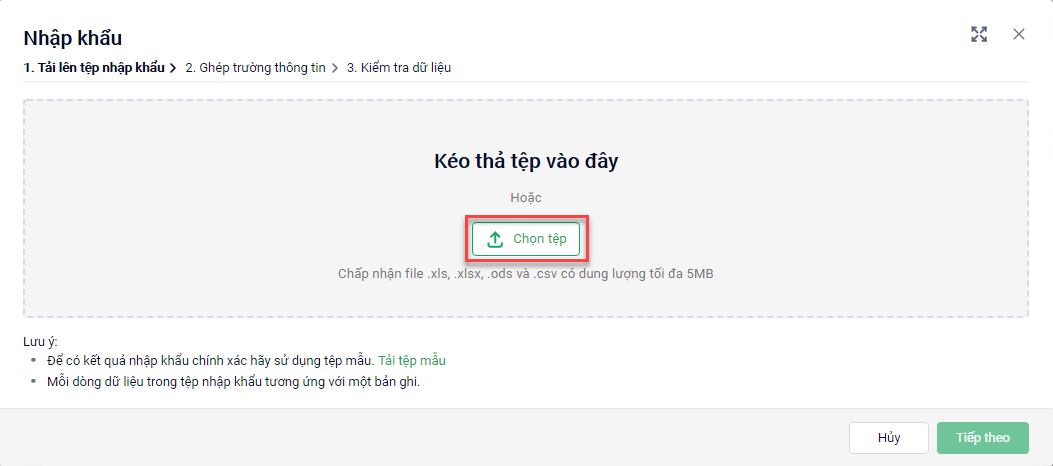1053x466 pixels.
Task: Download the template via Tải tệp mẫu
Action: click(x=412, y=361)
